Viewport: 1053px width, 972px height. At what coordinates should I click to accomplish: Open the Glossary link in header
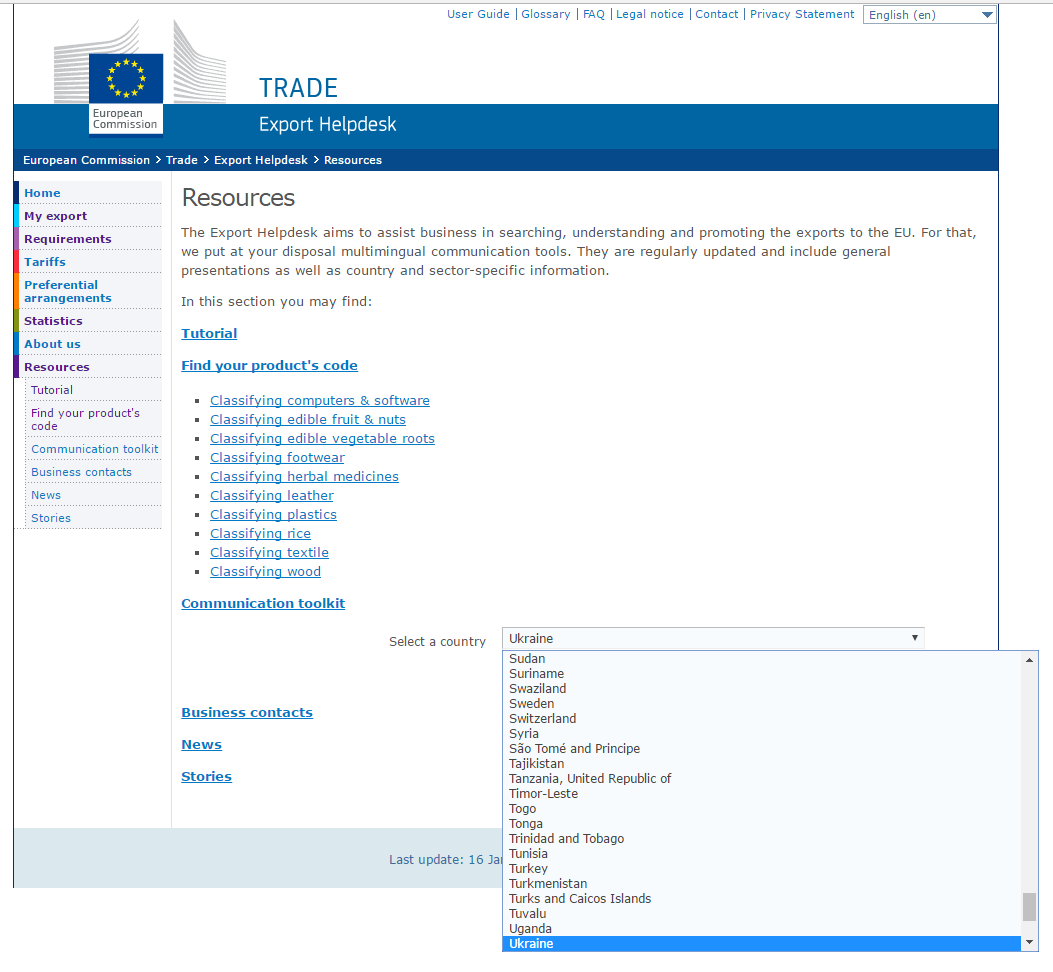[545, 14]
